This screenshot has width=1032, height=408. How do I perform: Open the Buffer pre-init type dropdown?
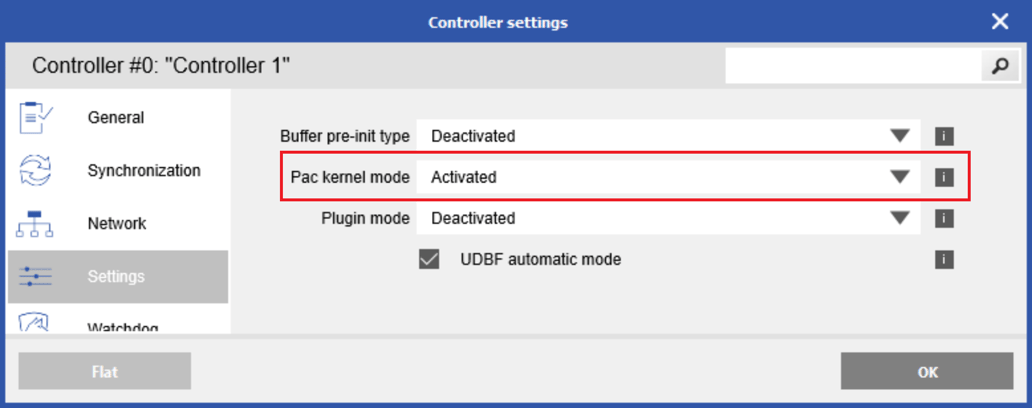click(x=900, y=136)
